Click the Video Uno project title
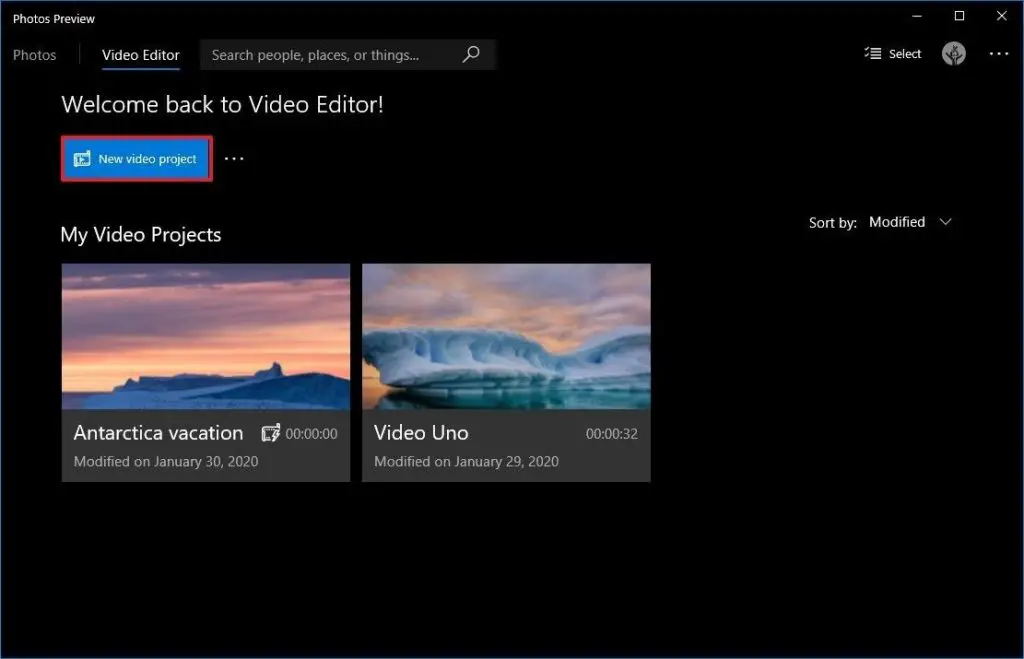The image size is (1024, 659). click(x=421, y=433)
